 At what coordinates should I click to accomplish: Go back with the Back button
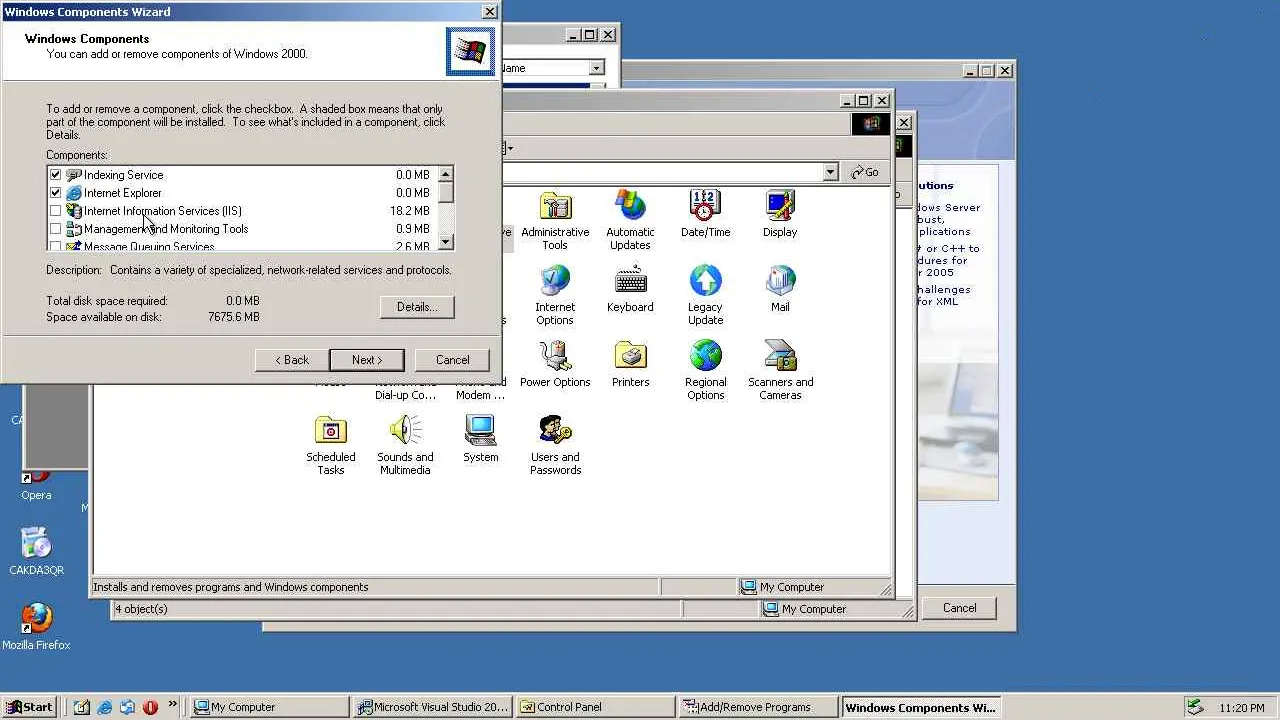[292, 360]
